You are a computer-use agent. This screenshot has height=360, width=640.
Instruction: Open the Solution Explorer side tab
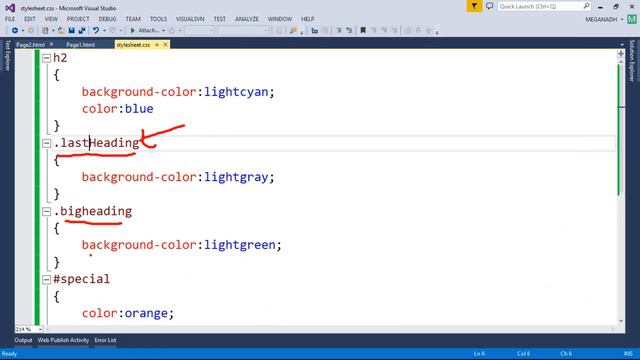tap(632, 61)
